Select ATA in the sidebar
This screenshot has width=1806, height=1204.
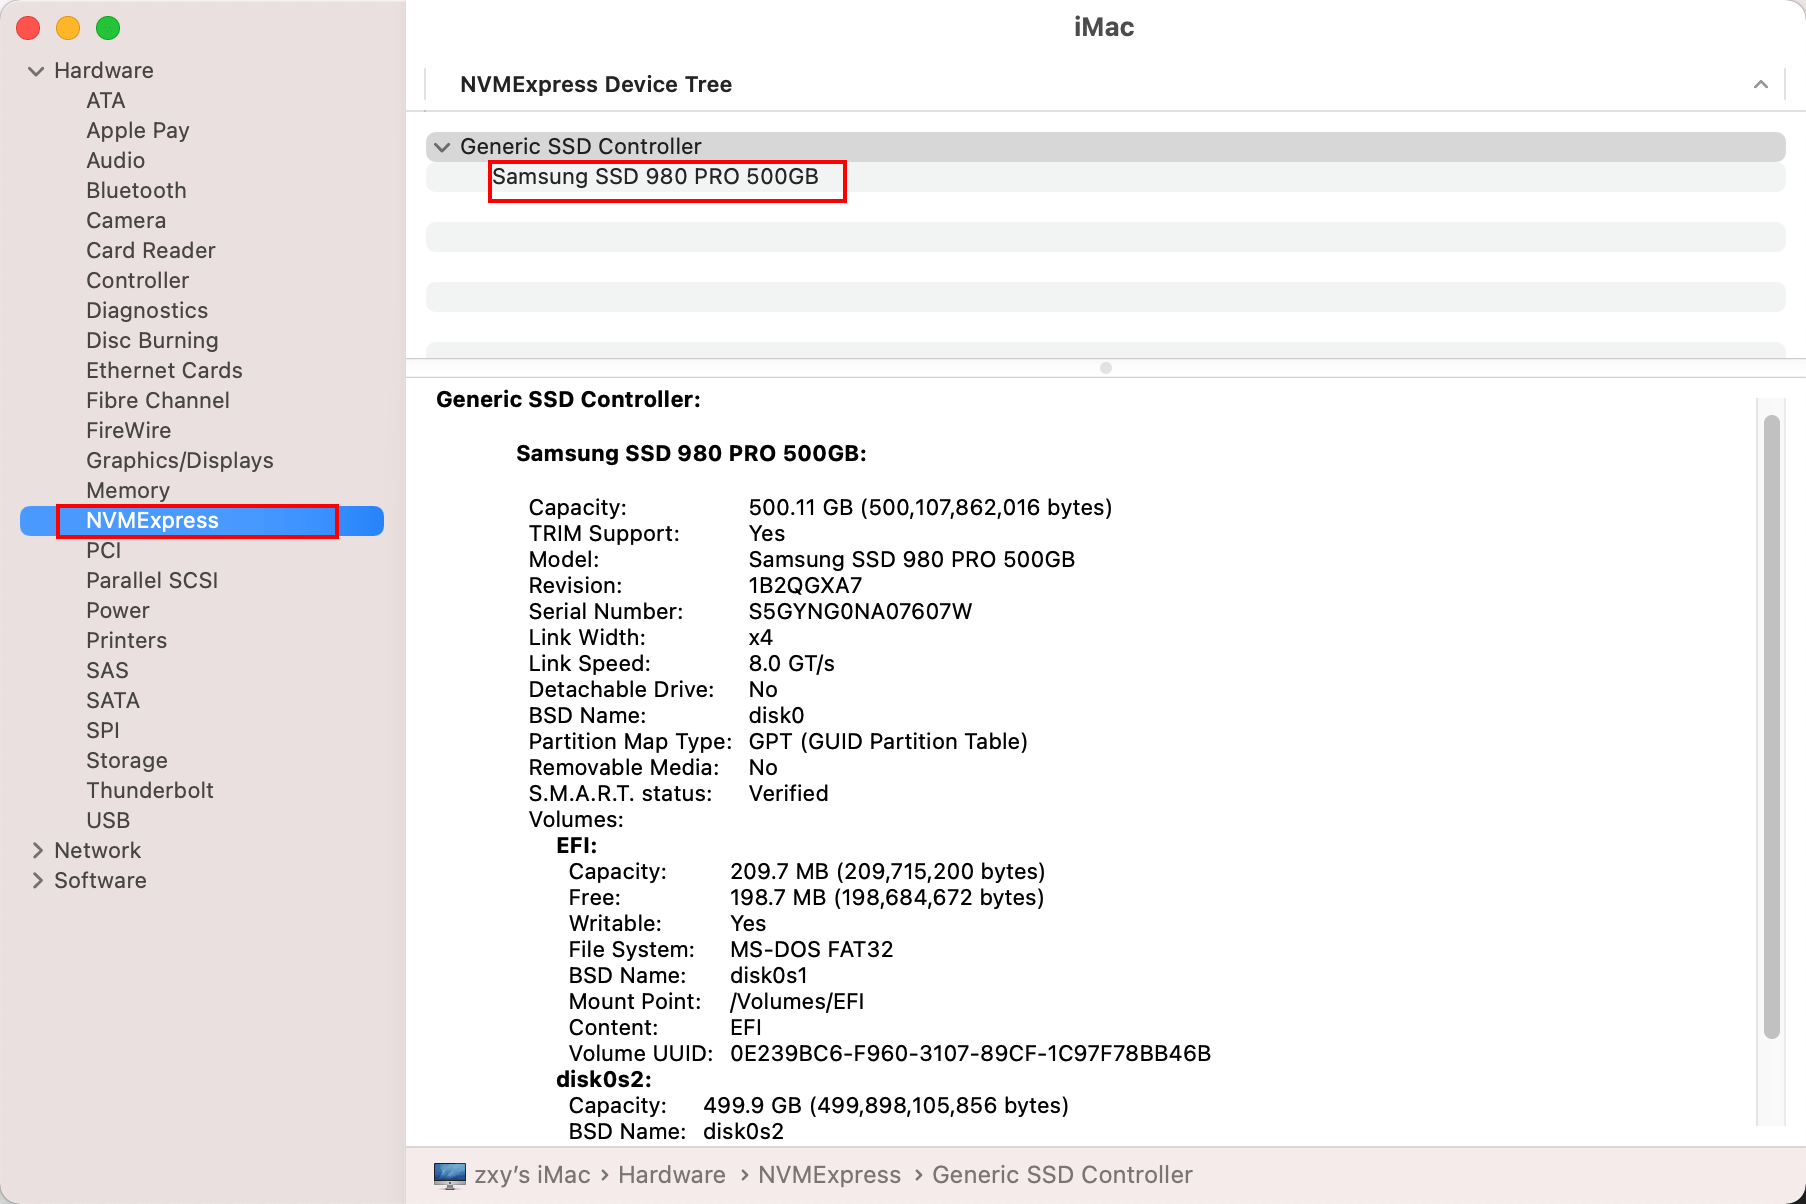(x=105, y=100)
